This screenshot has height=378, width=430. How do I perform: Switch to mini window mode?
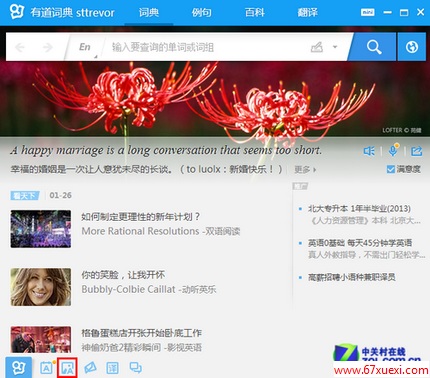(367, 12)
